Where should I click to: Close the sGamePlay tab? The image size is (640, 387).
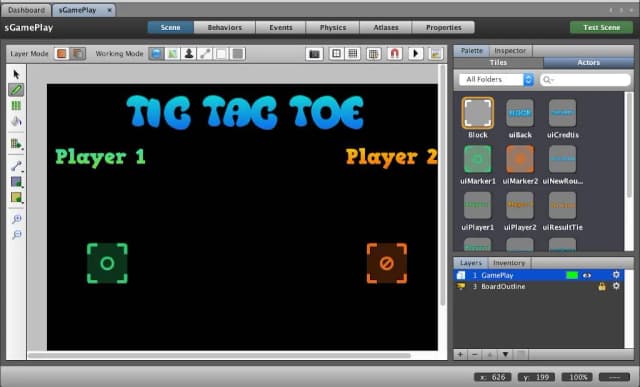(x=109, y=10)
